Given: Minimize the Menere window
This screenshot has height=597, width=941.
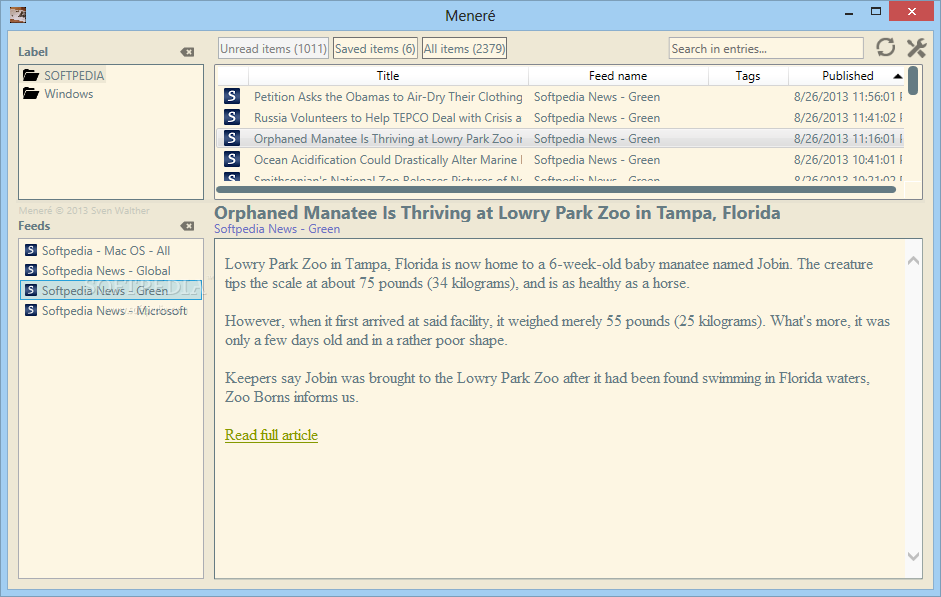Looking at the screenshot, I should click(849, 13).
